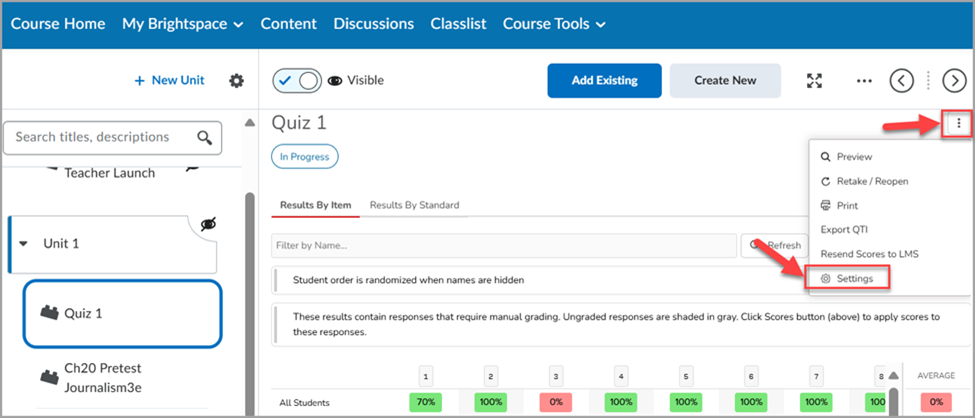Click the fullscreen expand icon

(814, 80)
